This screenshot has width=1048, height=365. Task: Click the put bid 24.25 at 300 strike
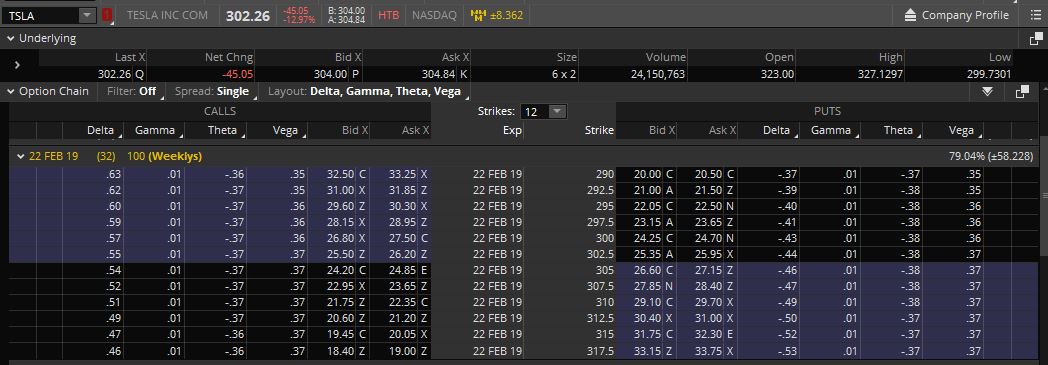(x=648, y=238)
